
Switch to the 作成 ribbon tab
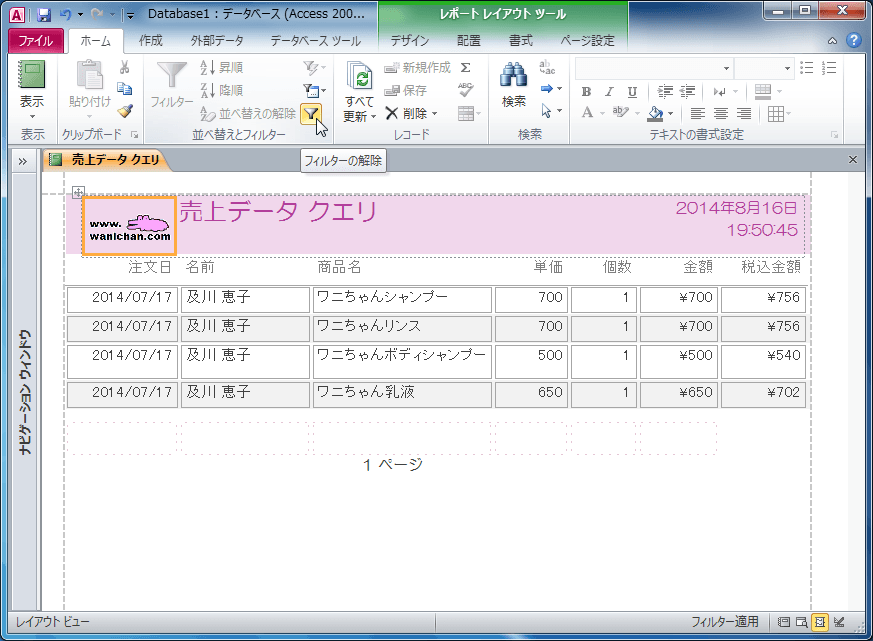point(150,41)
